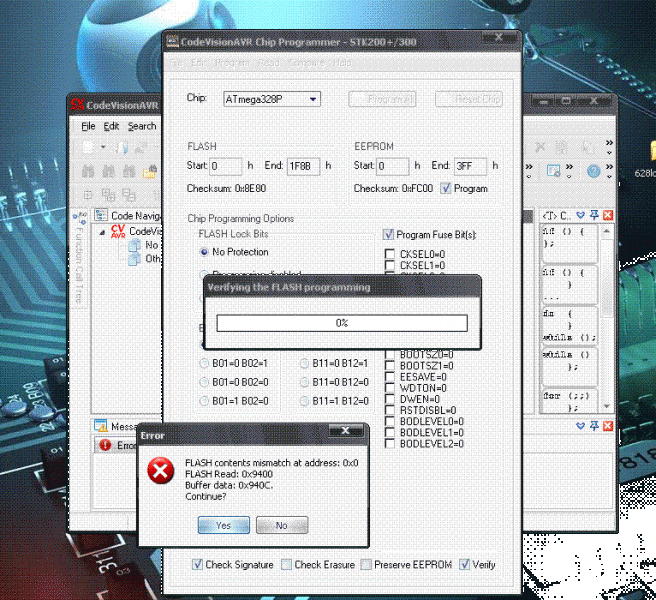The image size is (656, 600).
Task: Check the RSTDISBL=0 fuse bit
Action: 390,410
